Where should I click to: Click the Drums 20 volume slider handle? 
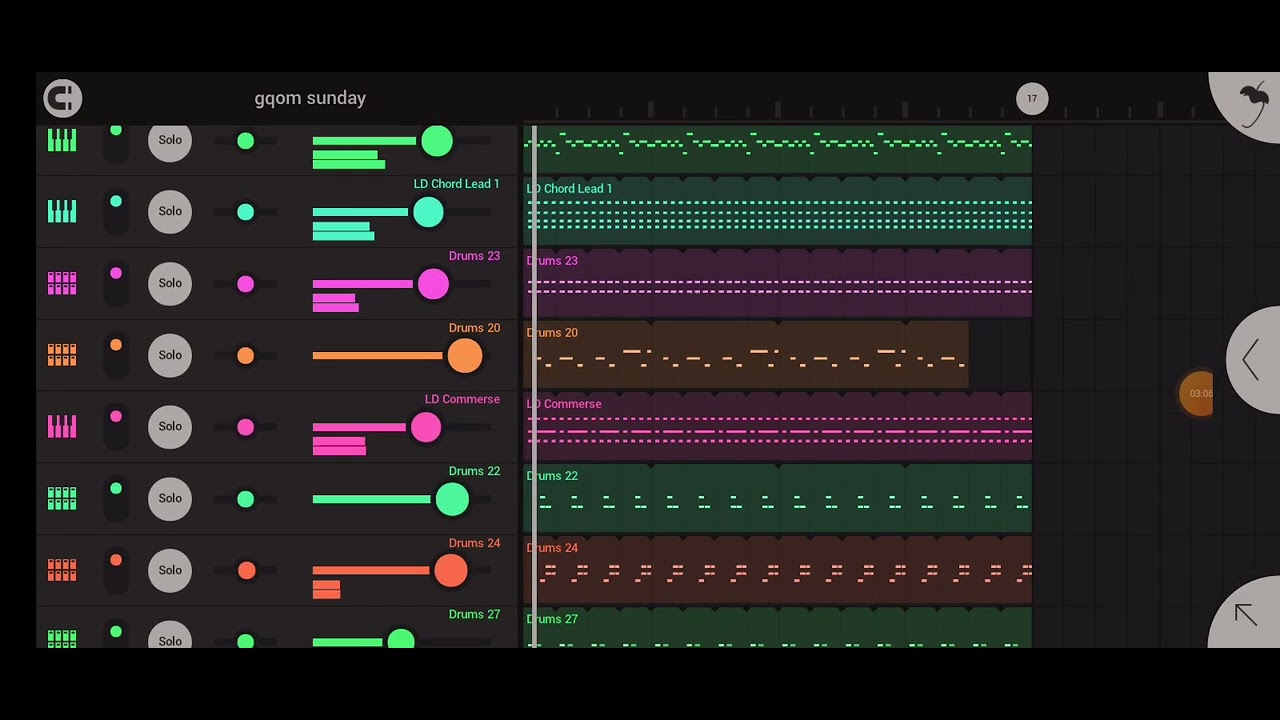(x=465, y=355)
